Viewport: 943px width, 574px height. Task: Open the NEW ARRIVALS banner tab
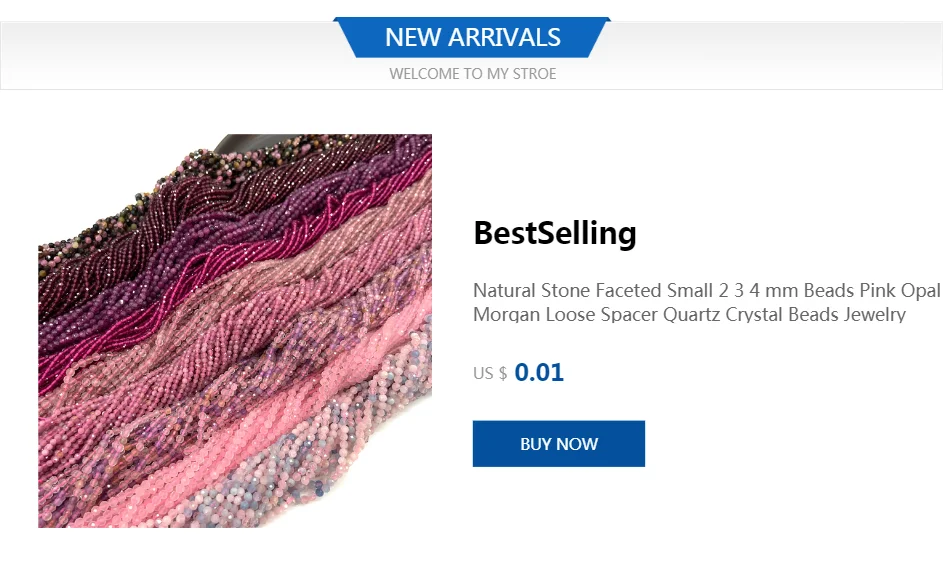pos(472,38)
